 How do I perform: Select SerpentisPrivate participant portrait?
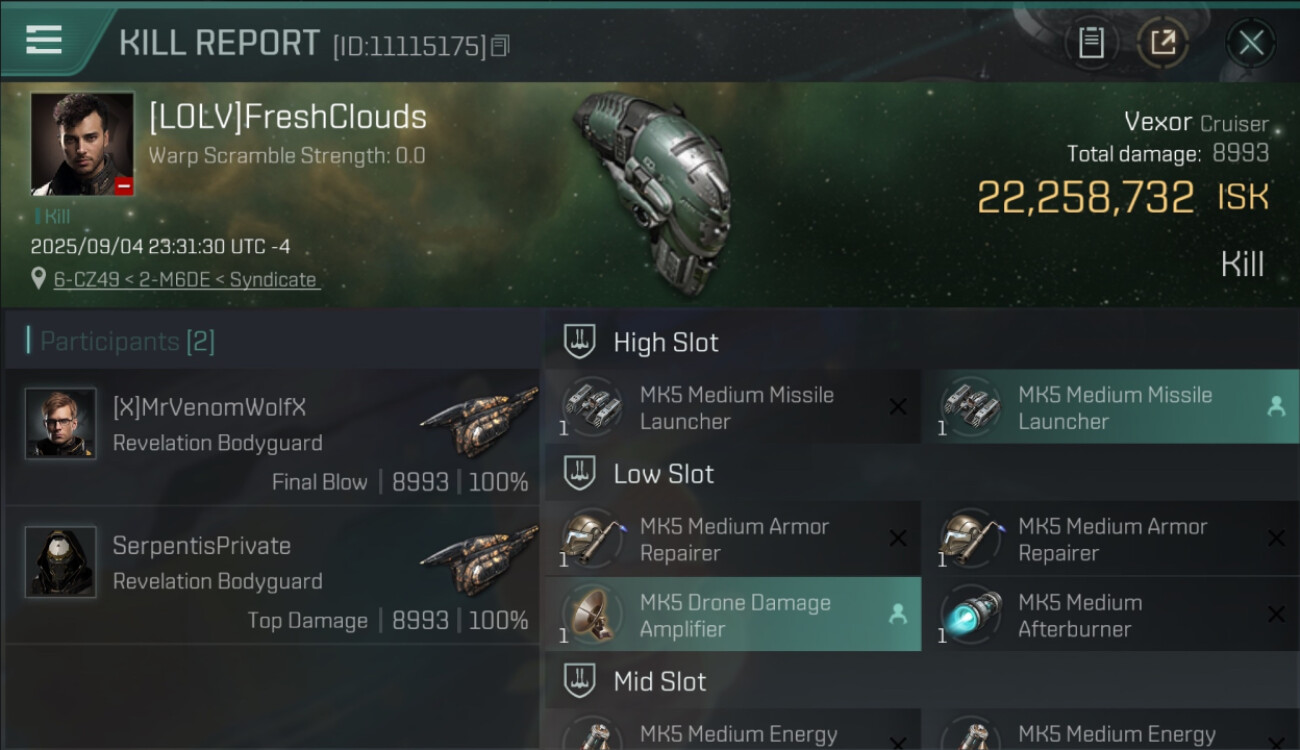click(61, 562)
